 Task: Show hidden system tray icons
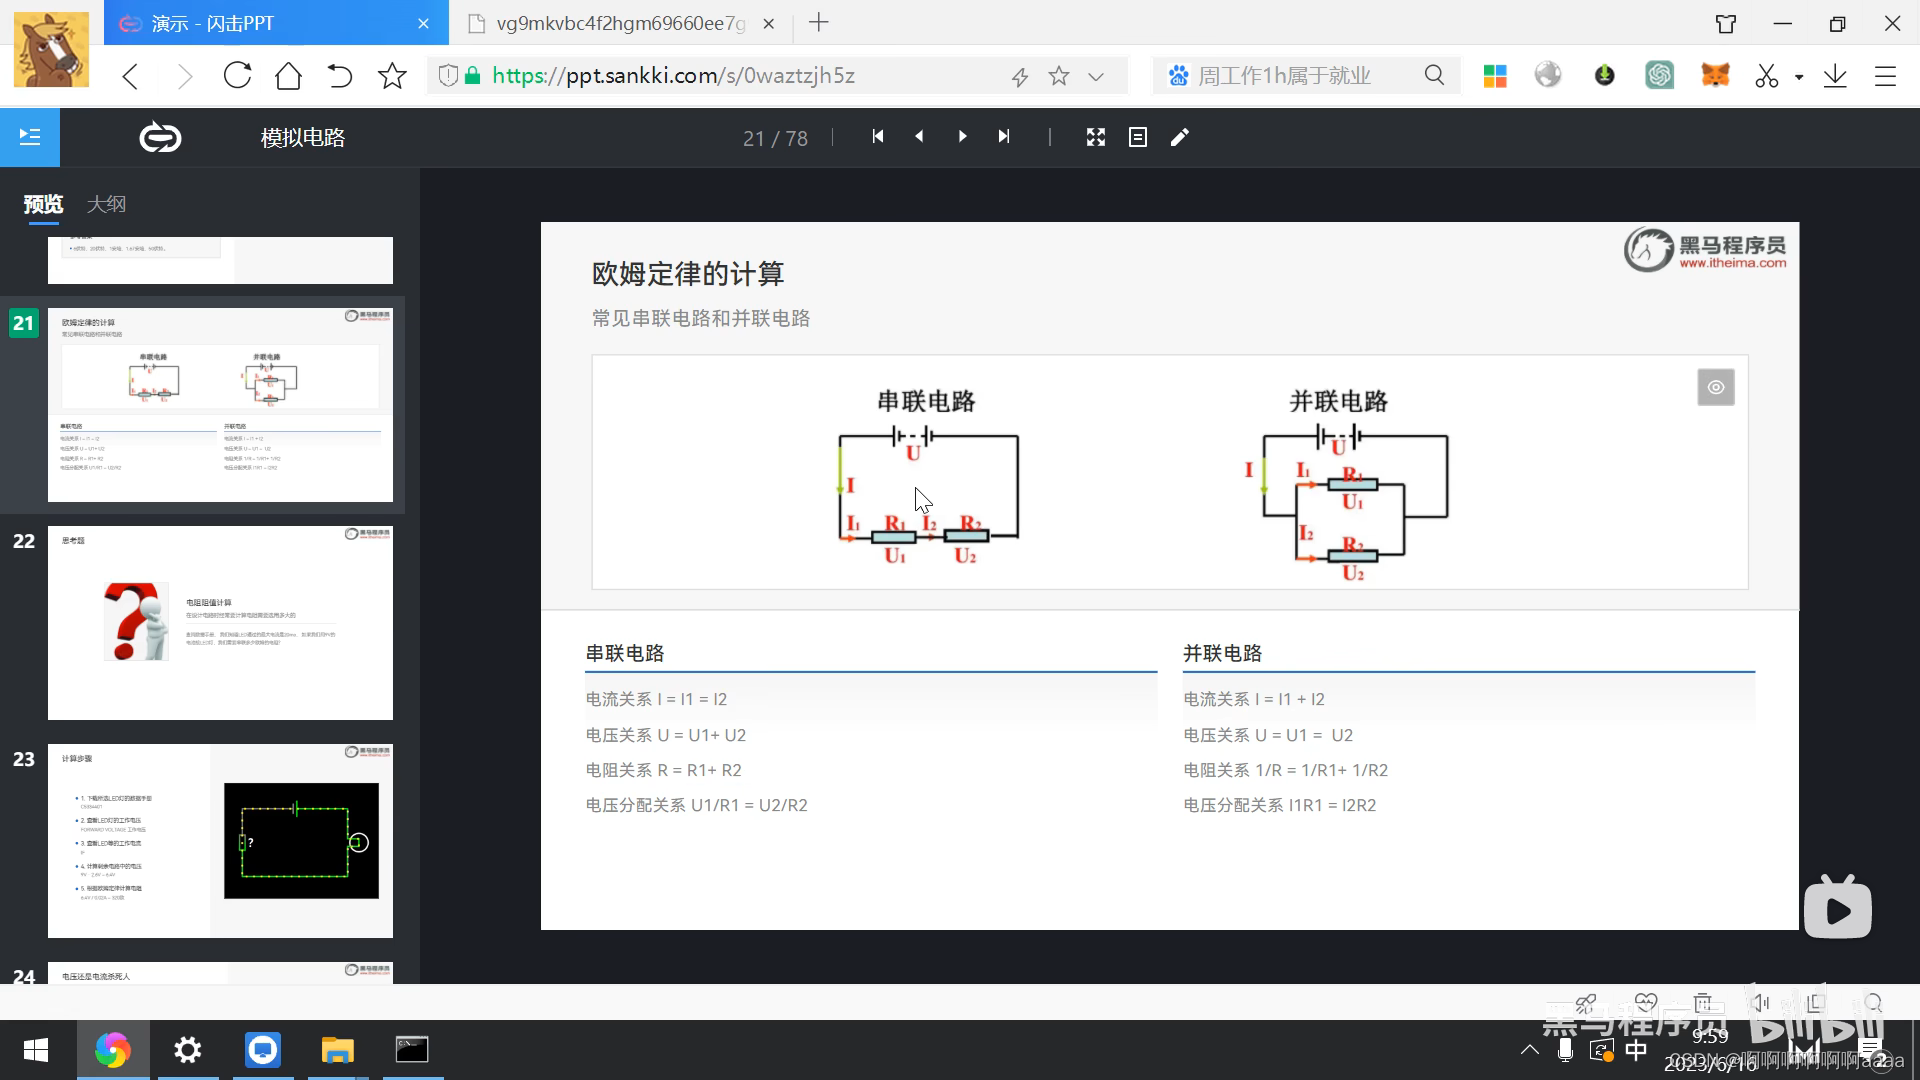coord(1529,1050)
